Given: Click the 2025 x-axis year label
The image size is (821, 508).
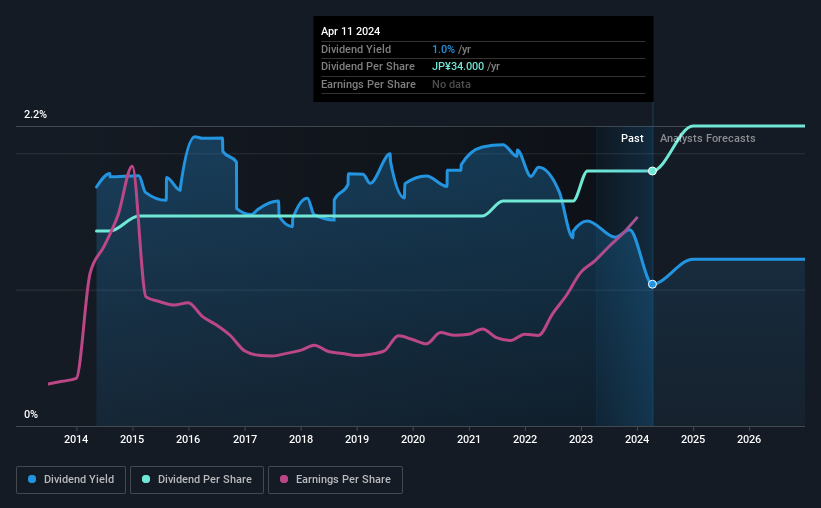Looking at the screenshot, I should pos(693,439).
